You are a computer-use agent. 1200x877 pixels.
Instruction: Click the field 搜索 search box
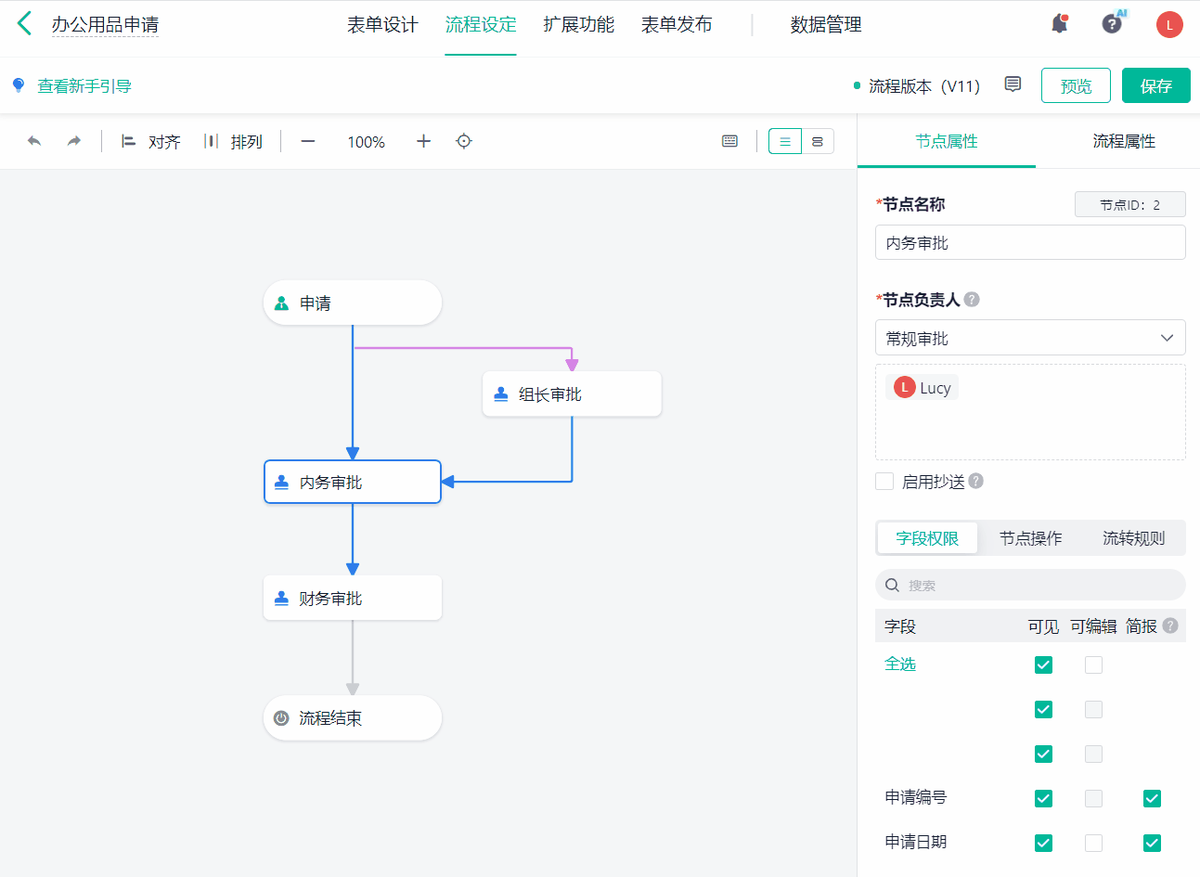[1030, 585]
